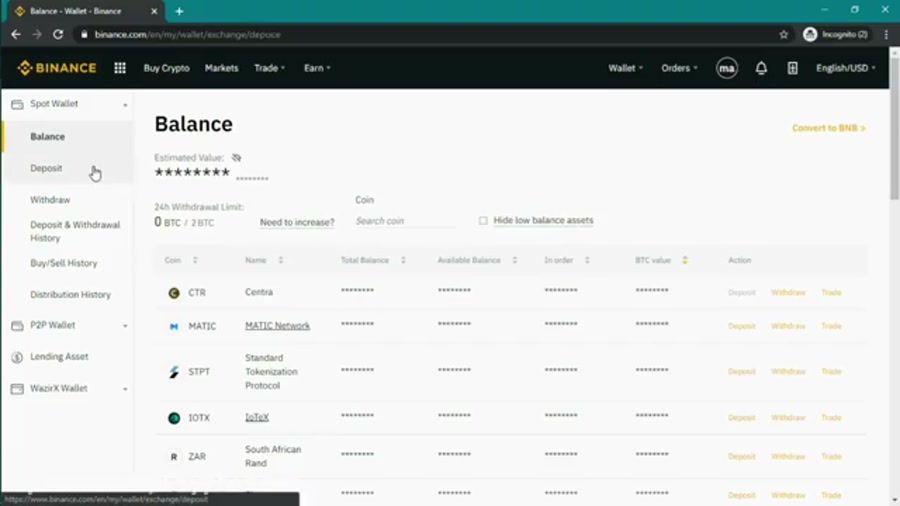Click Trade for STPT row

point(831,372)
